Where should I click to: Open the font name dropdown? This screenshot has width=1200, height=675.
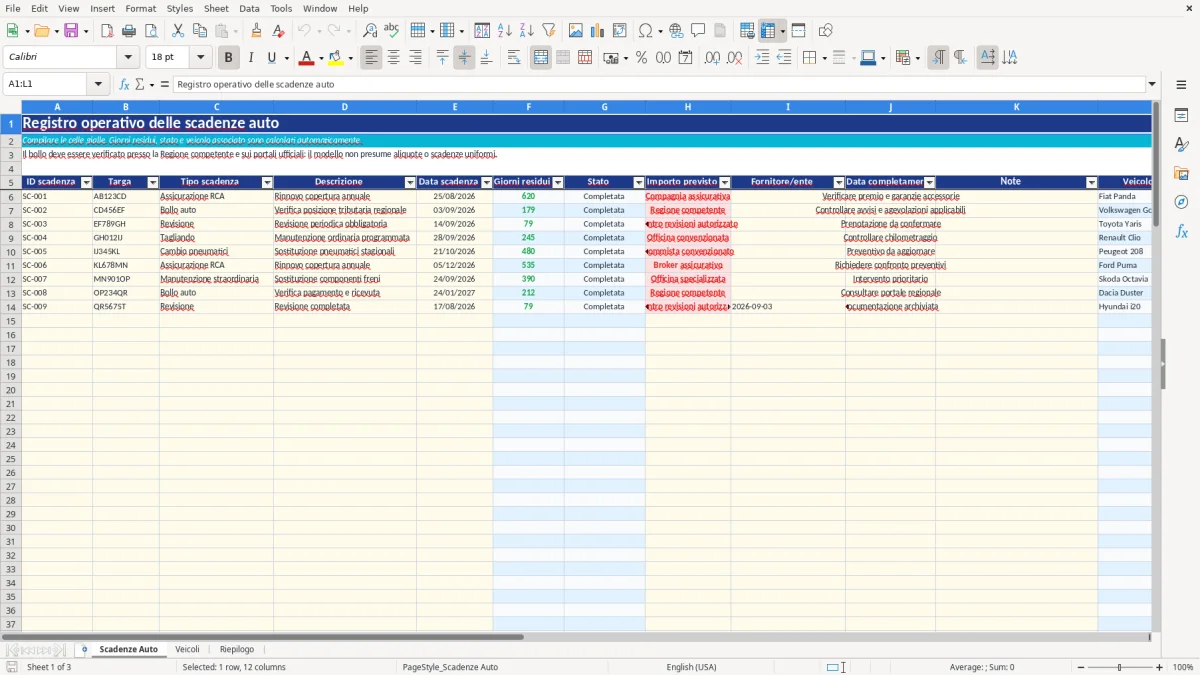point(128,58)
